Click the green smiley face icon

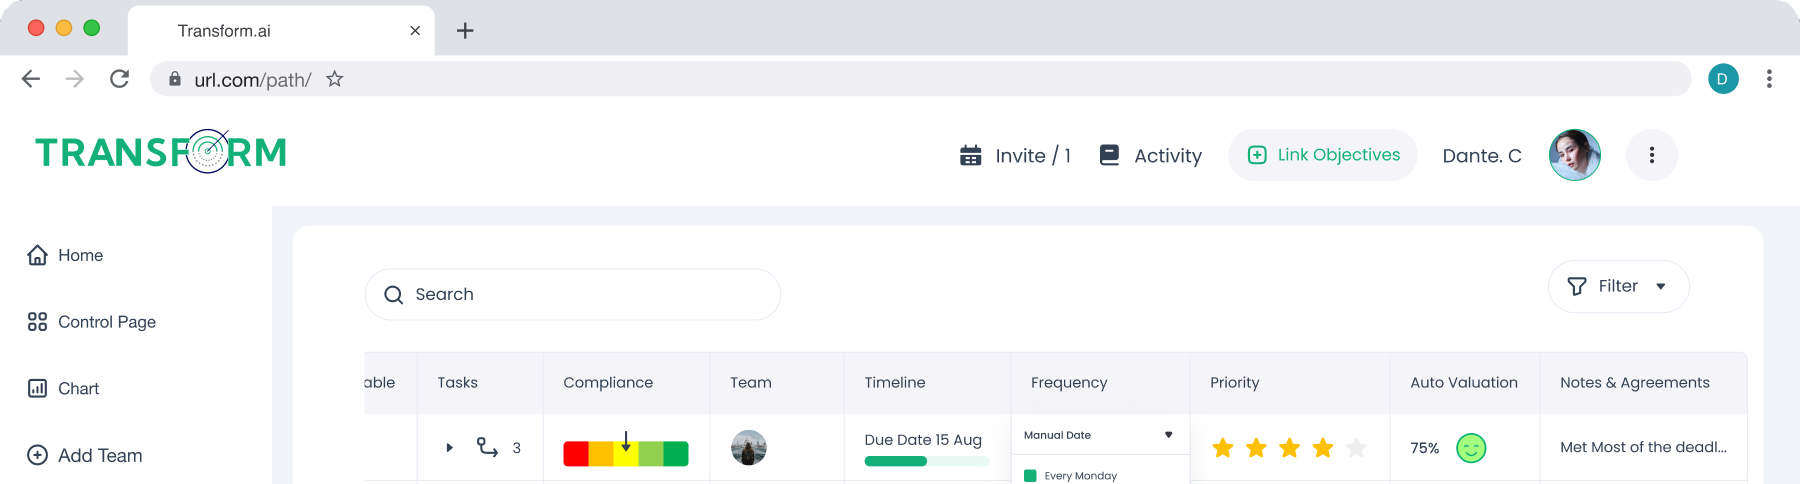click(1470, 448)
